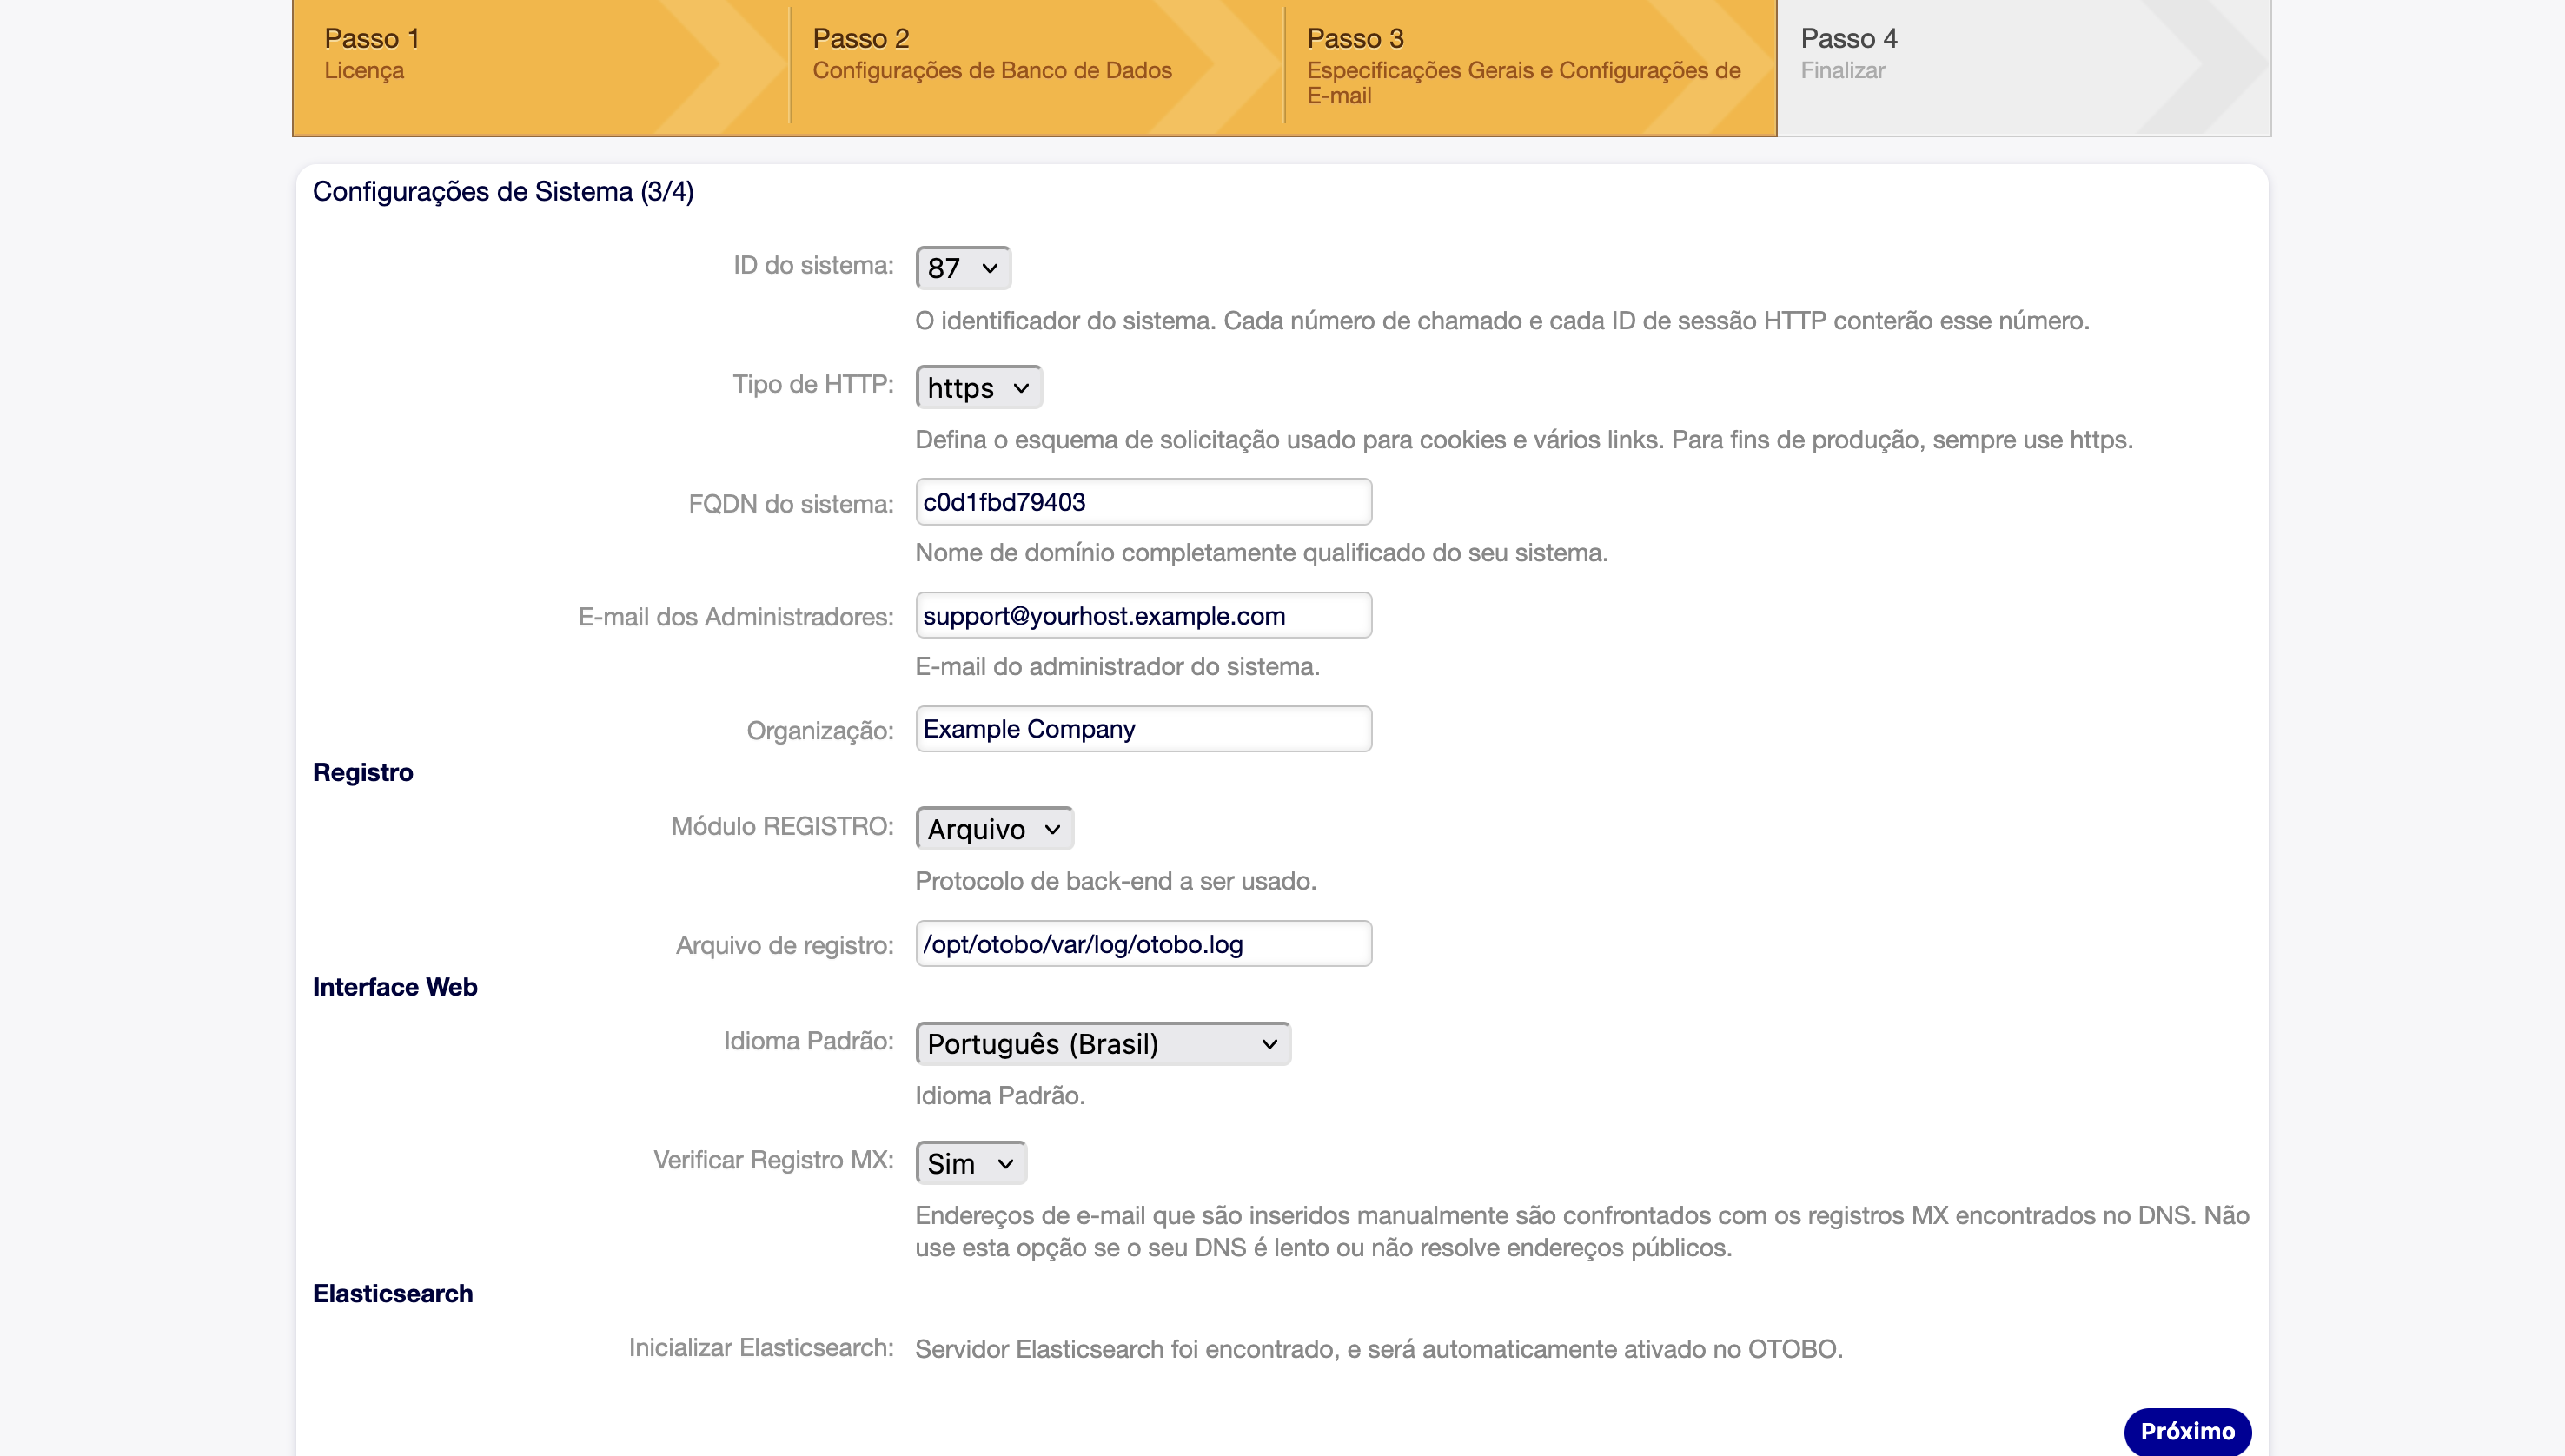
Task: Click the https dropdown chevron arrow
Action: (1020, 389)
